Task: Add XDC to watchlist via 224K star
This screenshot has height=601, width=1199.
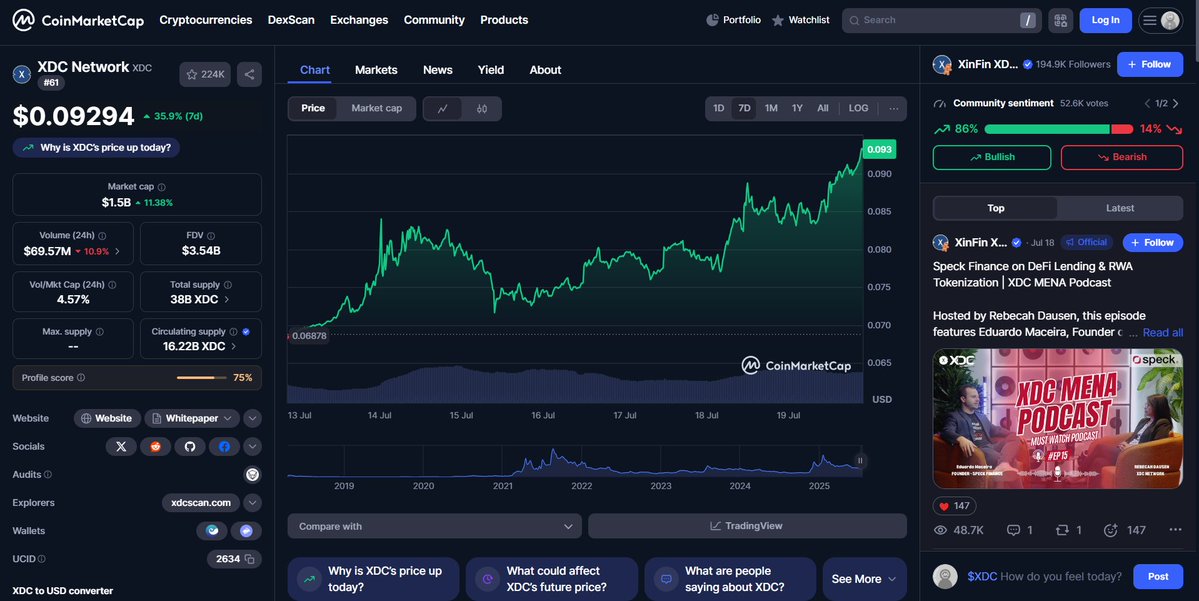Action: click(x=205, y=74)
